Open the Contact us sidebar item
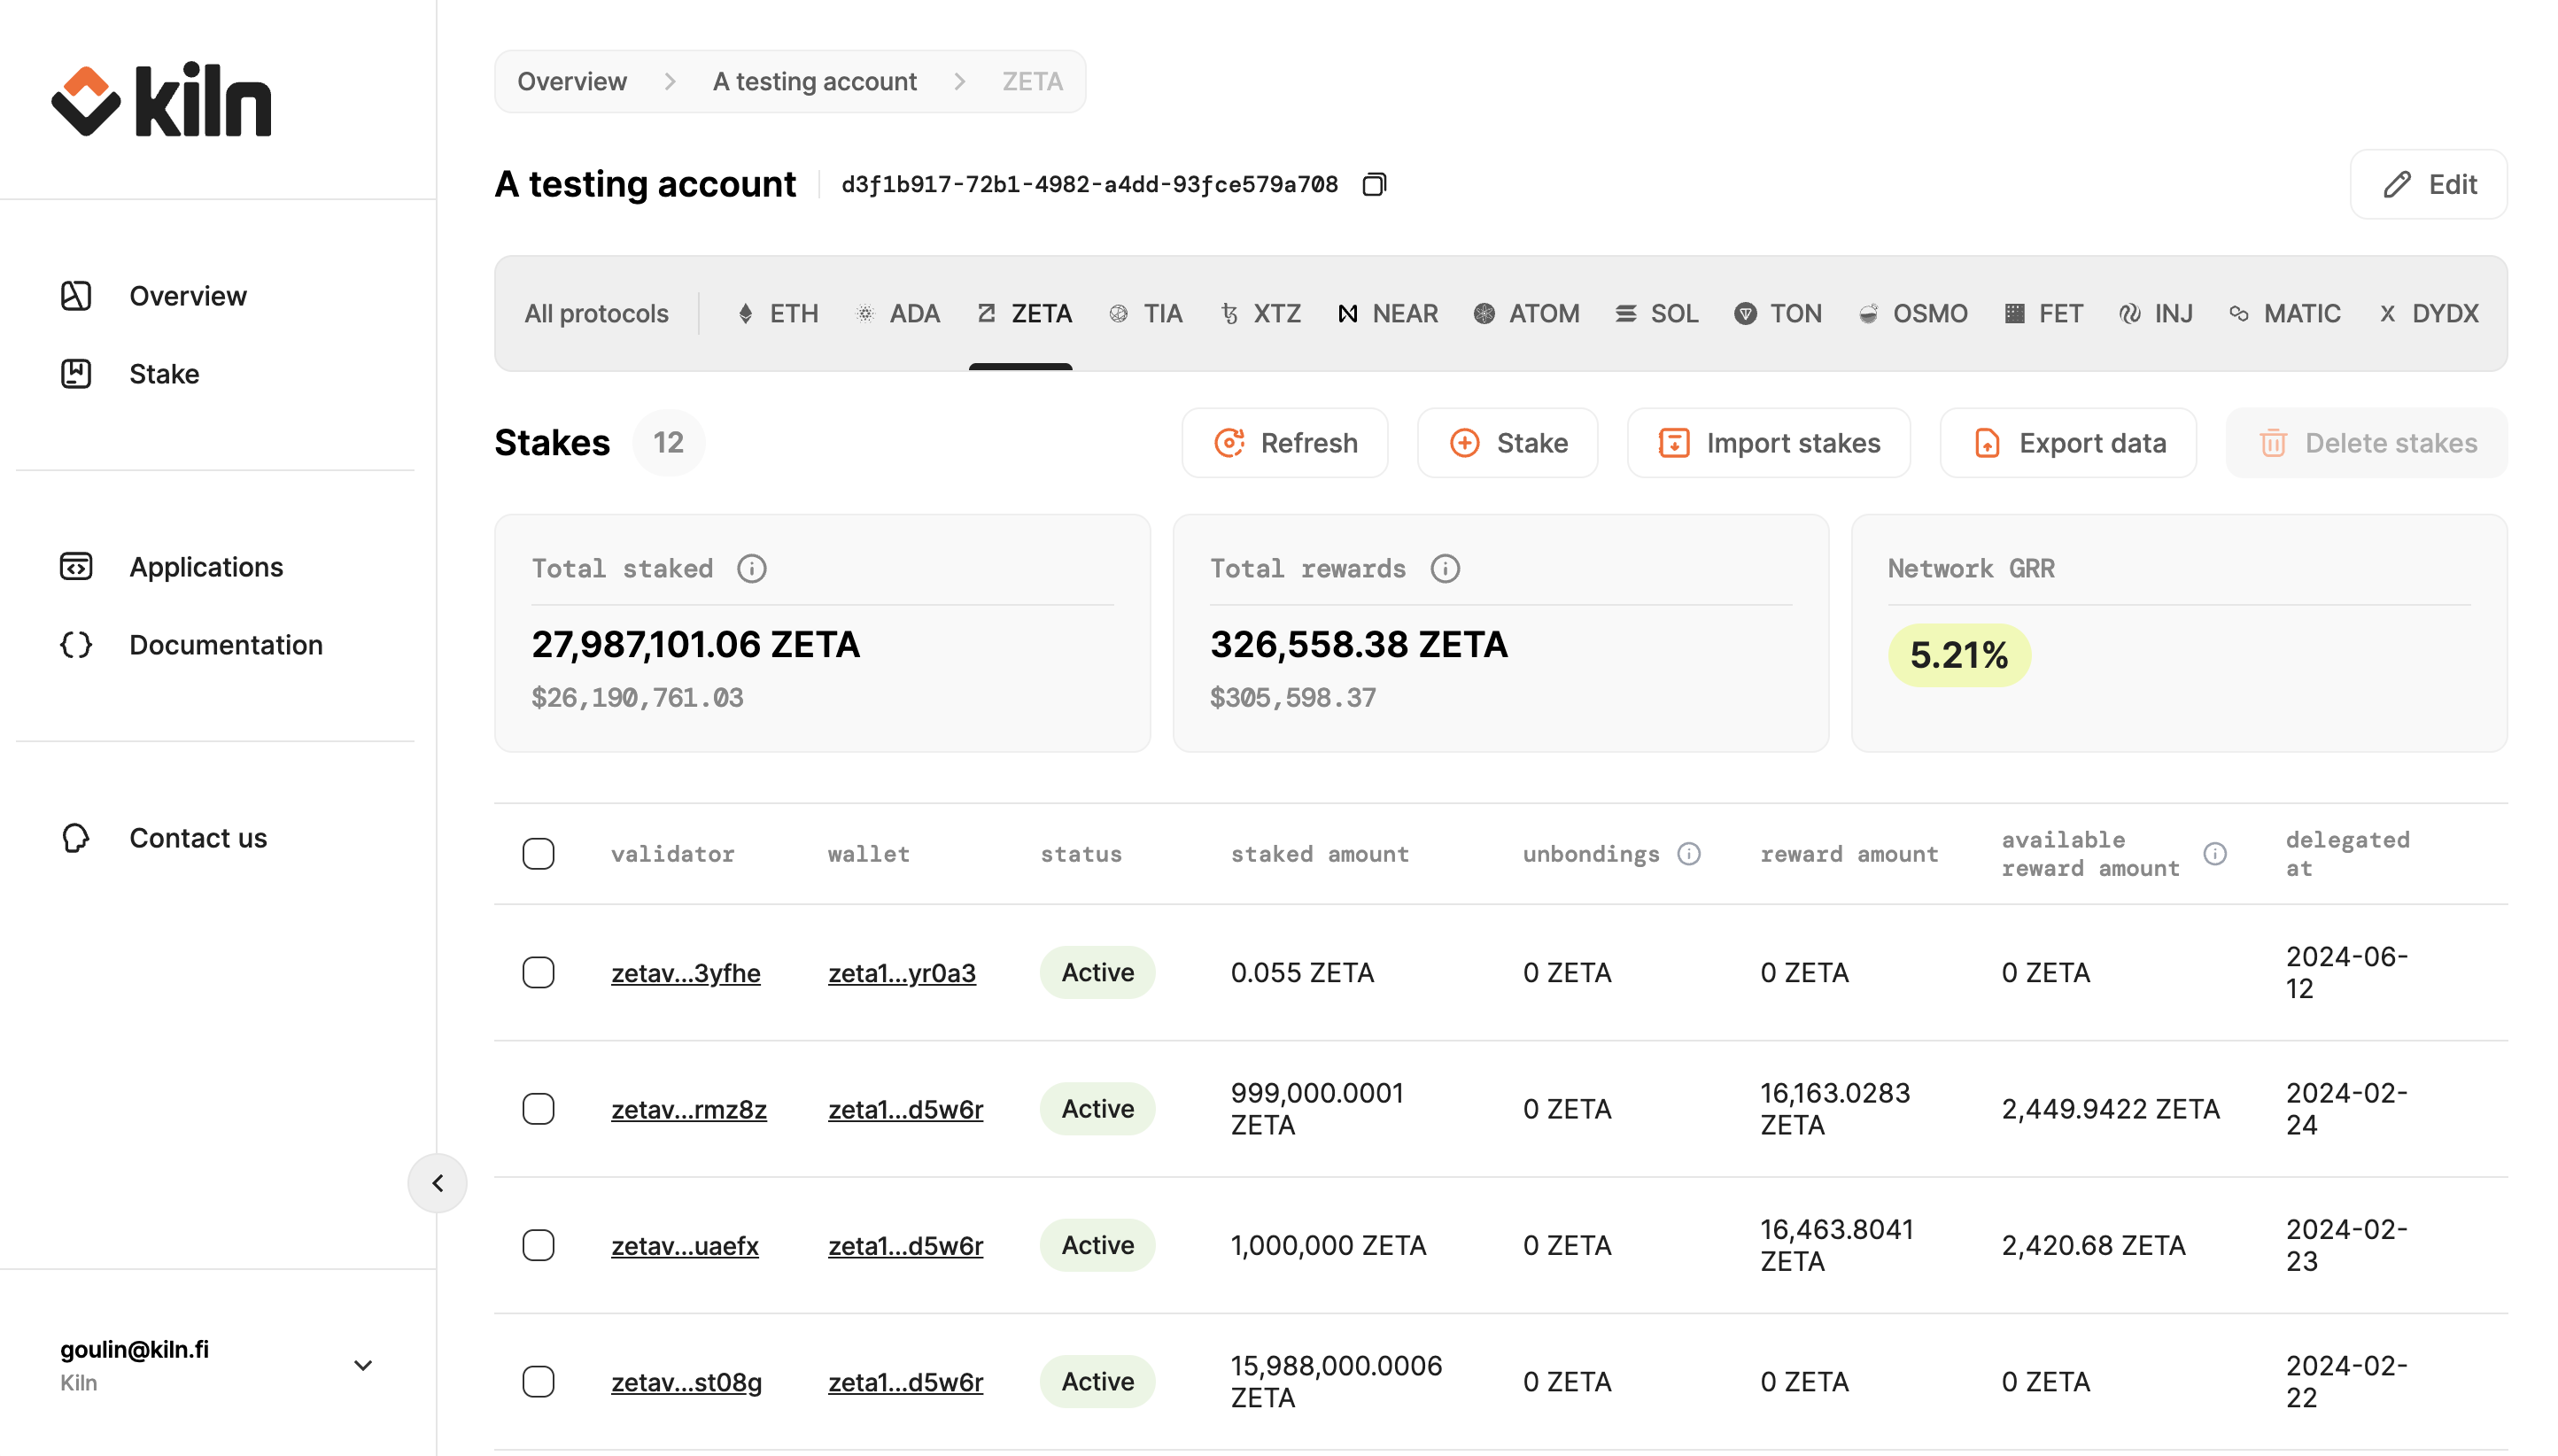Screen dimensions: 2558x1456 click(x=198, y=838)
